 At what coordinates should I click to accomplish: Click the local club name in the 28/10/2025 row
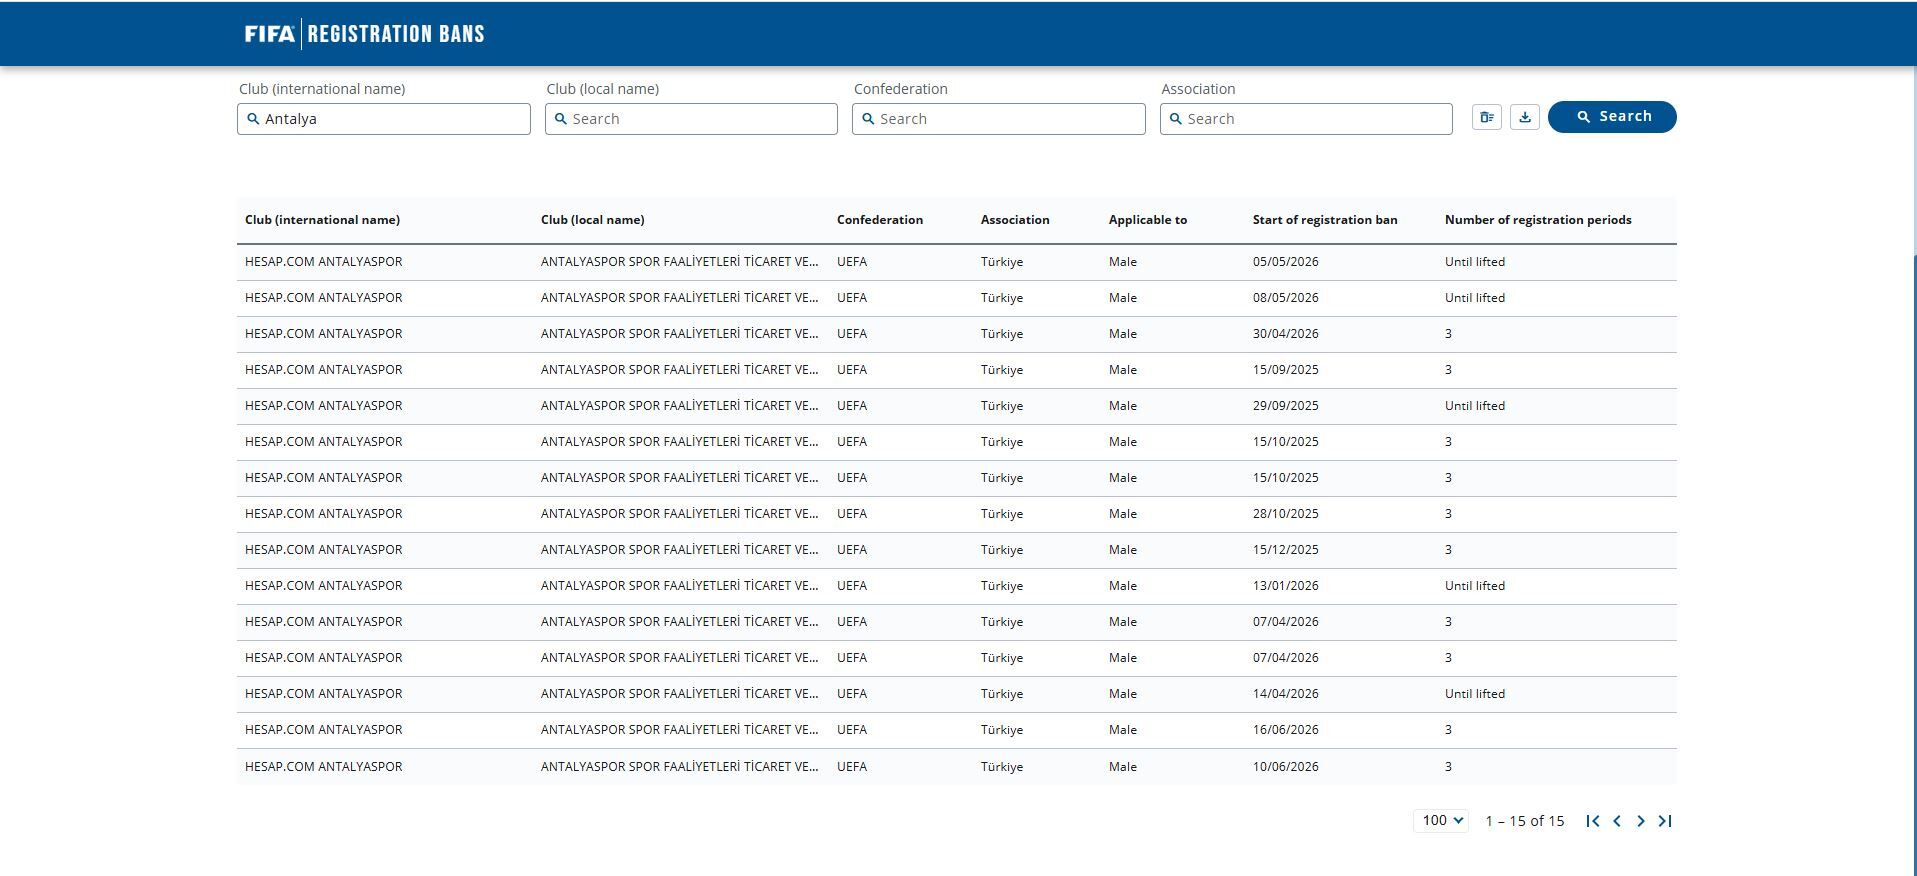tap(680, 514)
